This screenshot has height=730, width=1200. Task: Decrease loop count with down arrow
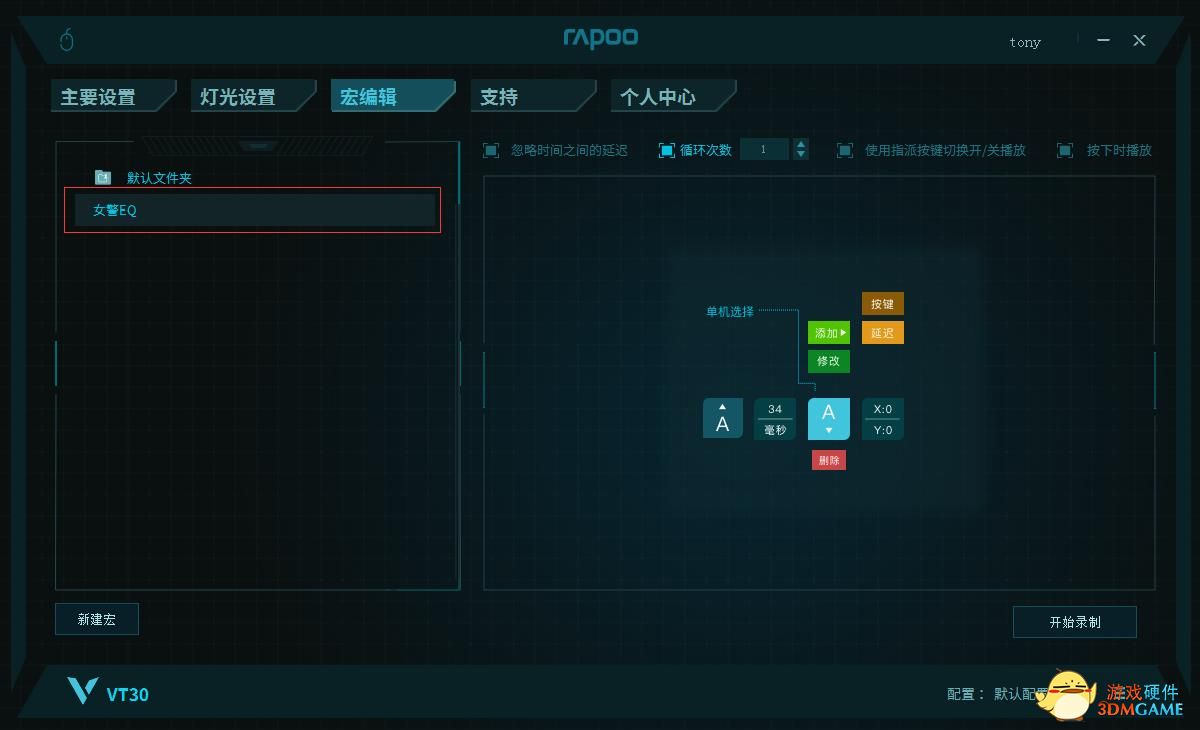(x=801, y=155)
